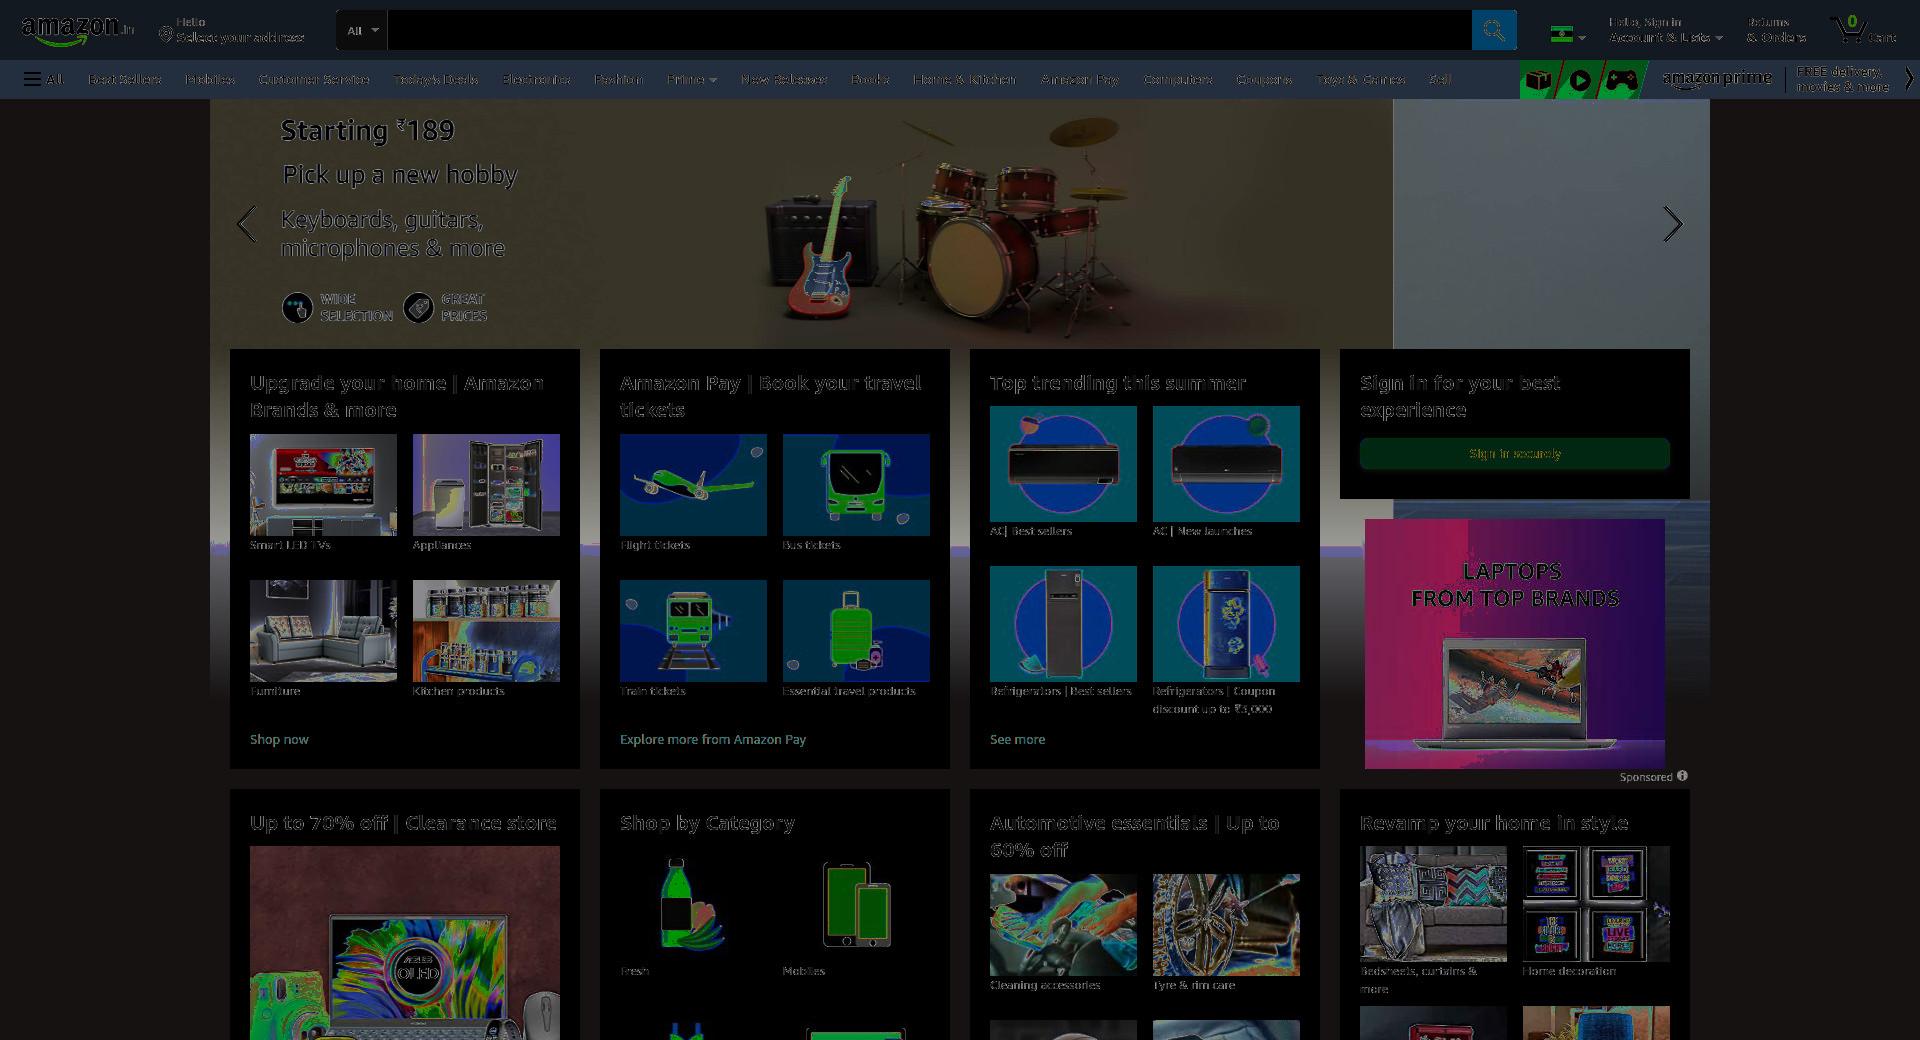The width and height of the screenshot is (1920, 1040).
Task: Open Customer Service nav item
Action: click(x=314, y=79)
